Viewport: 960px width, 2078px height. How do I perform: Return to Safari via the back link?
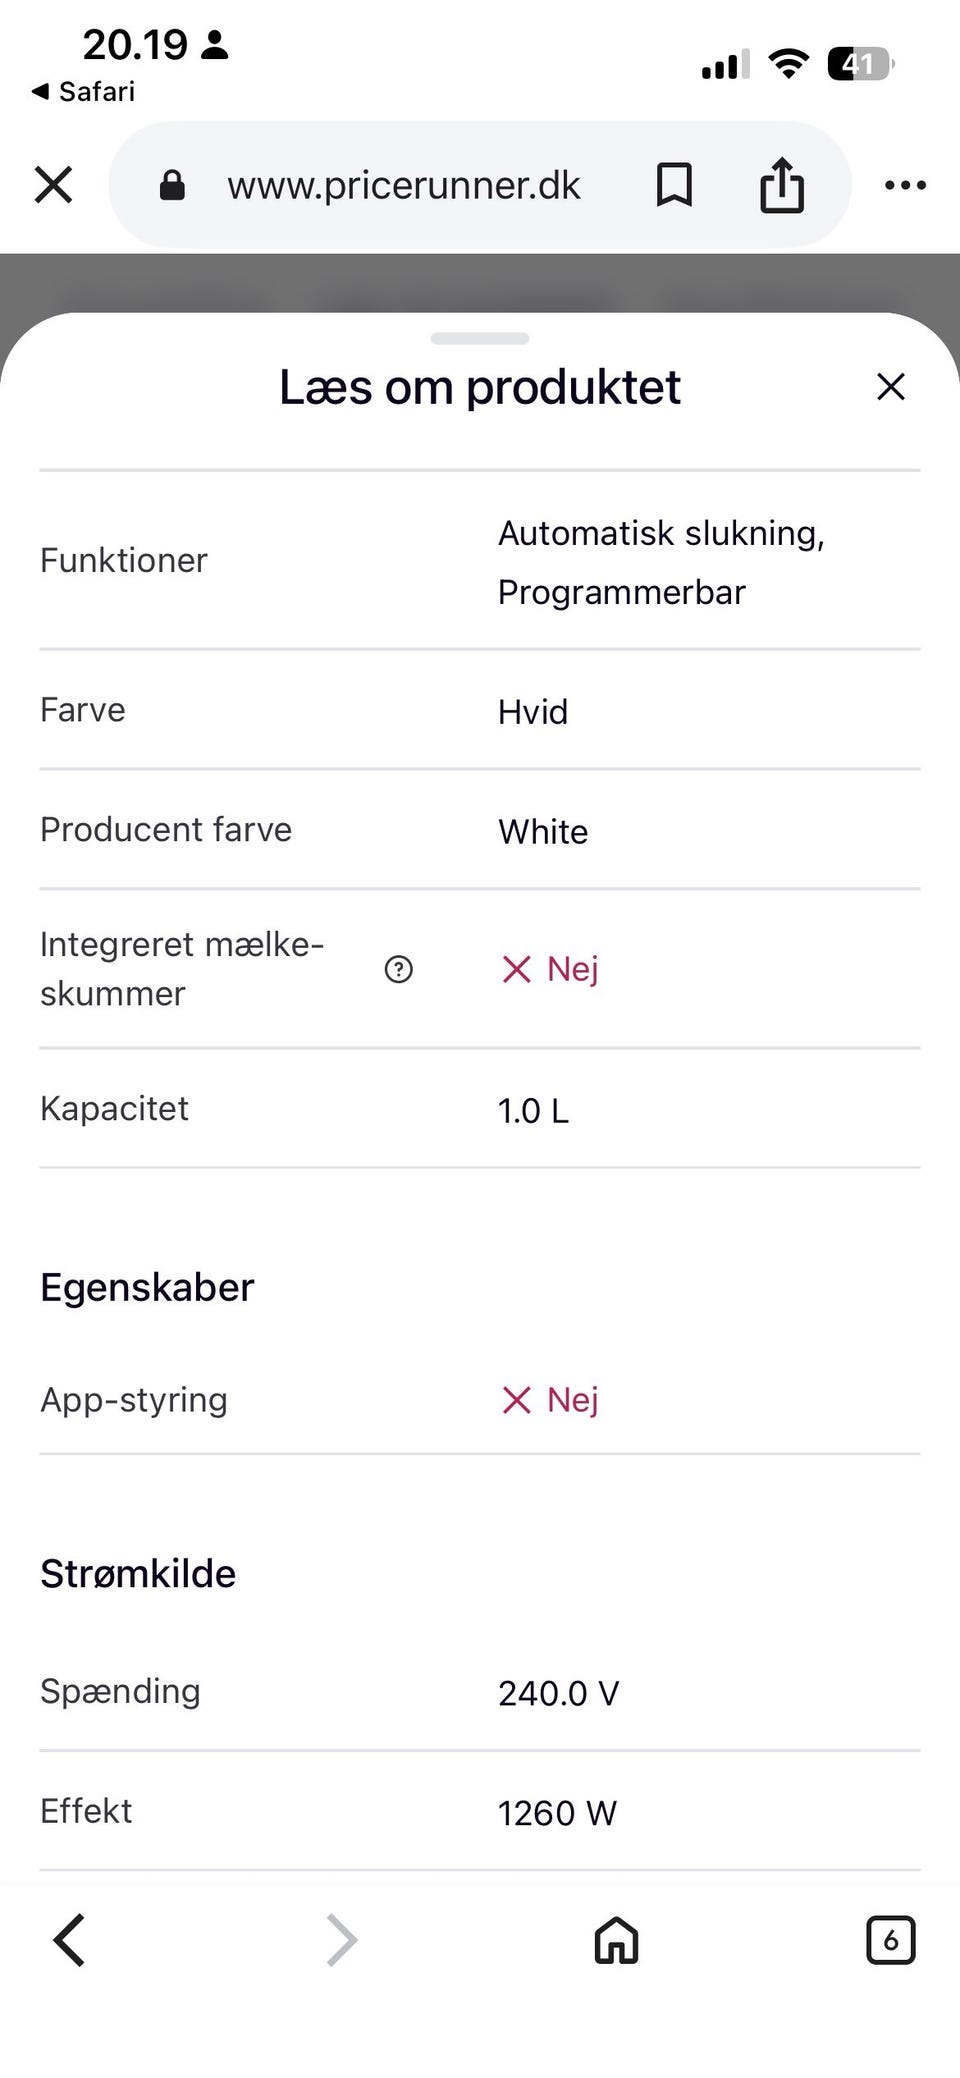(x=84, y=92)
